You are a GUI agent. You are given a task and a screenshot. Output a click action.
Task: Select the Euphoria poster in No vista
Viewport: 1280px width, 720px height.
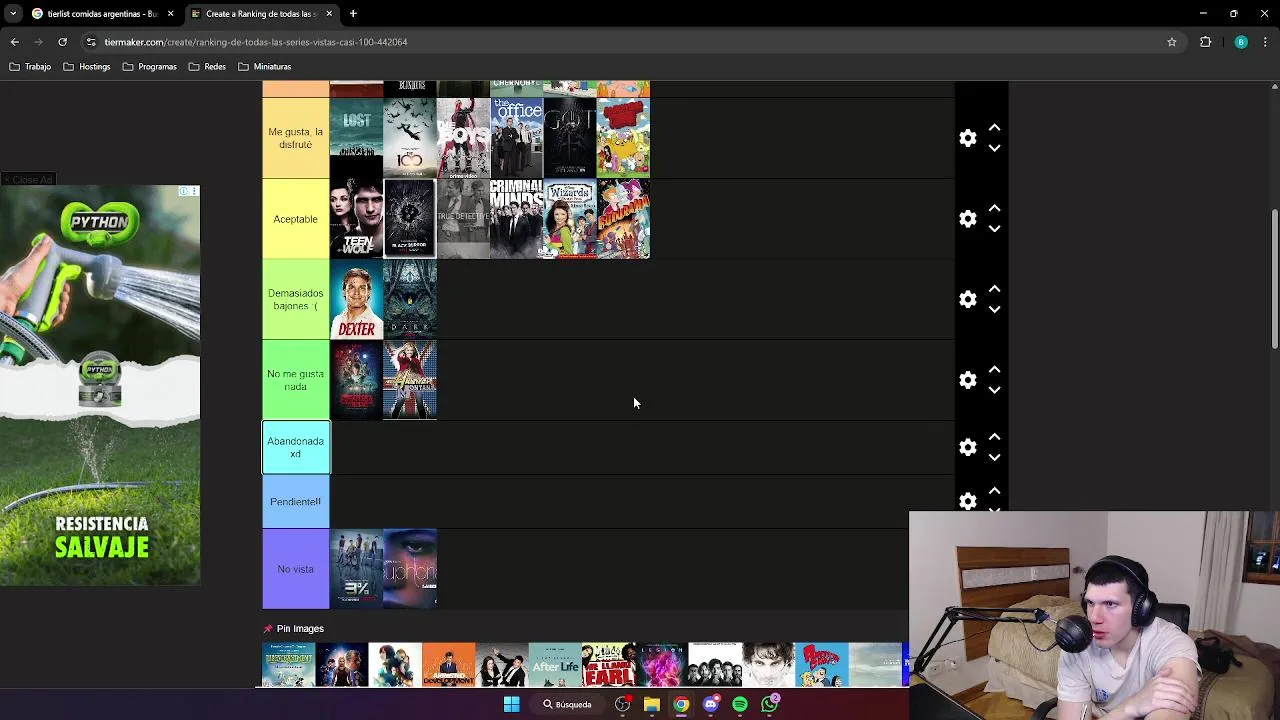pos(410,569)
